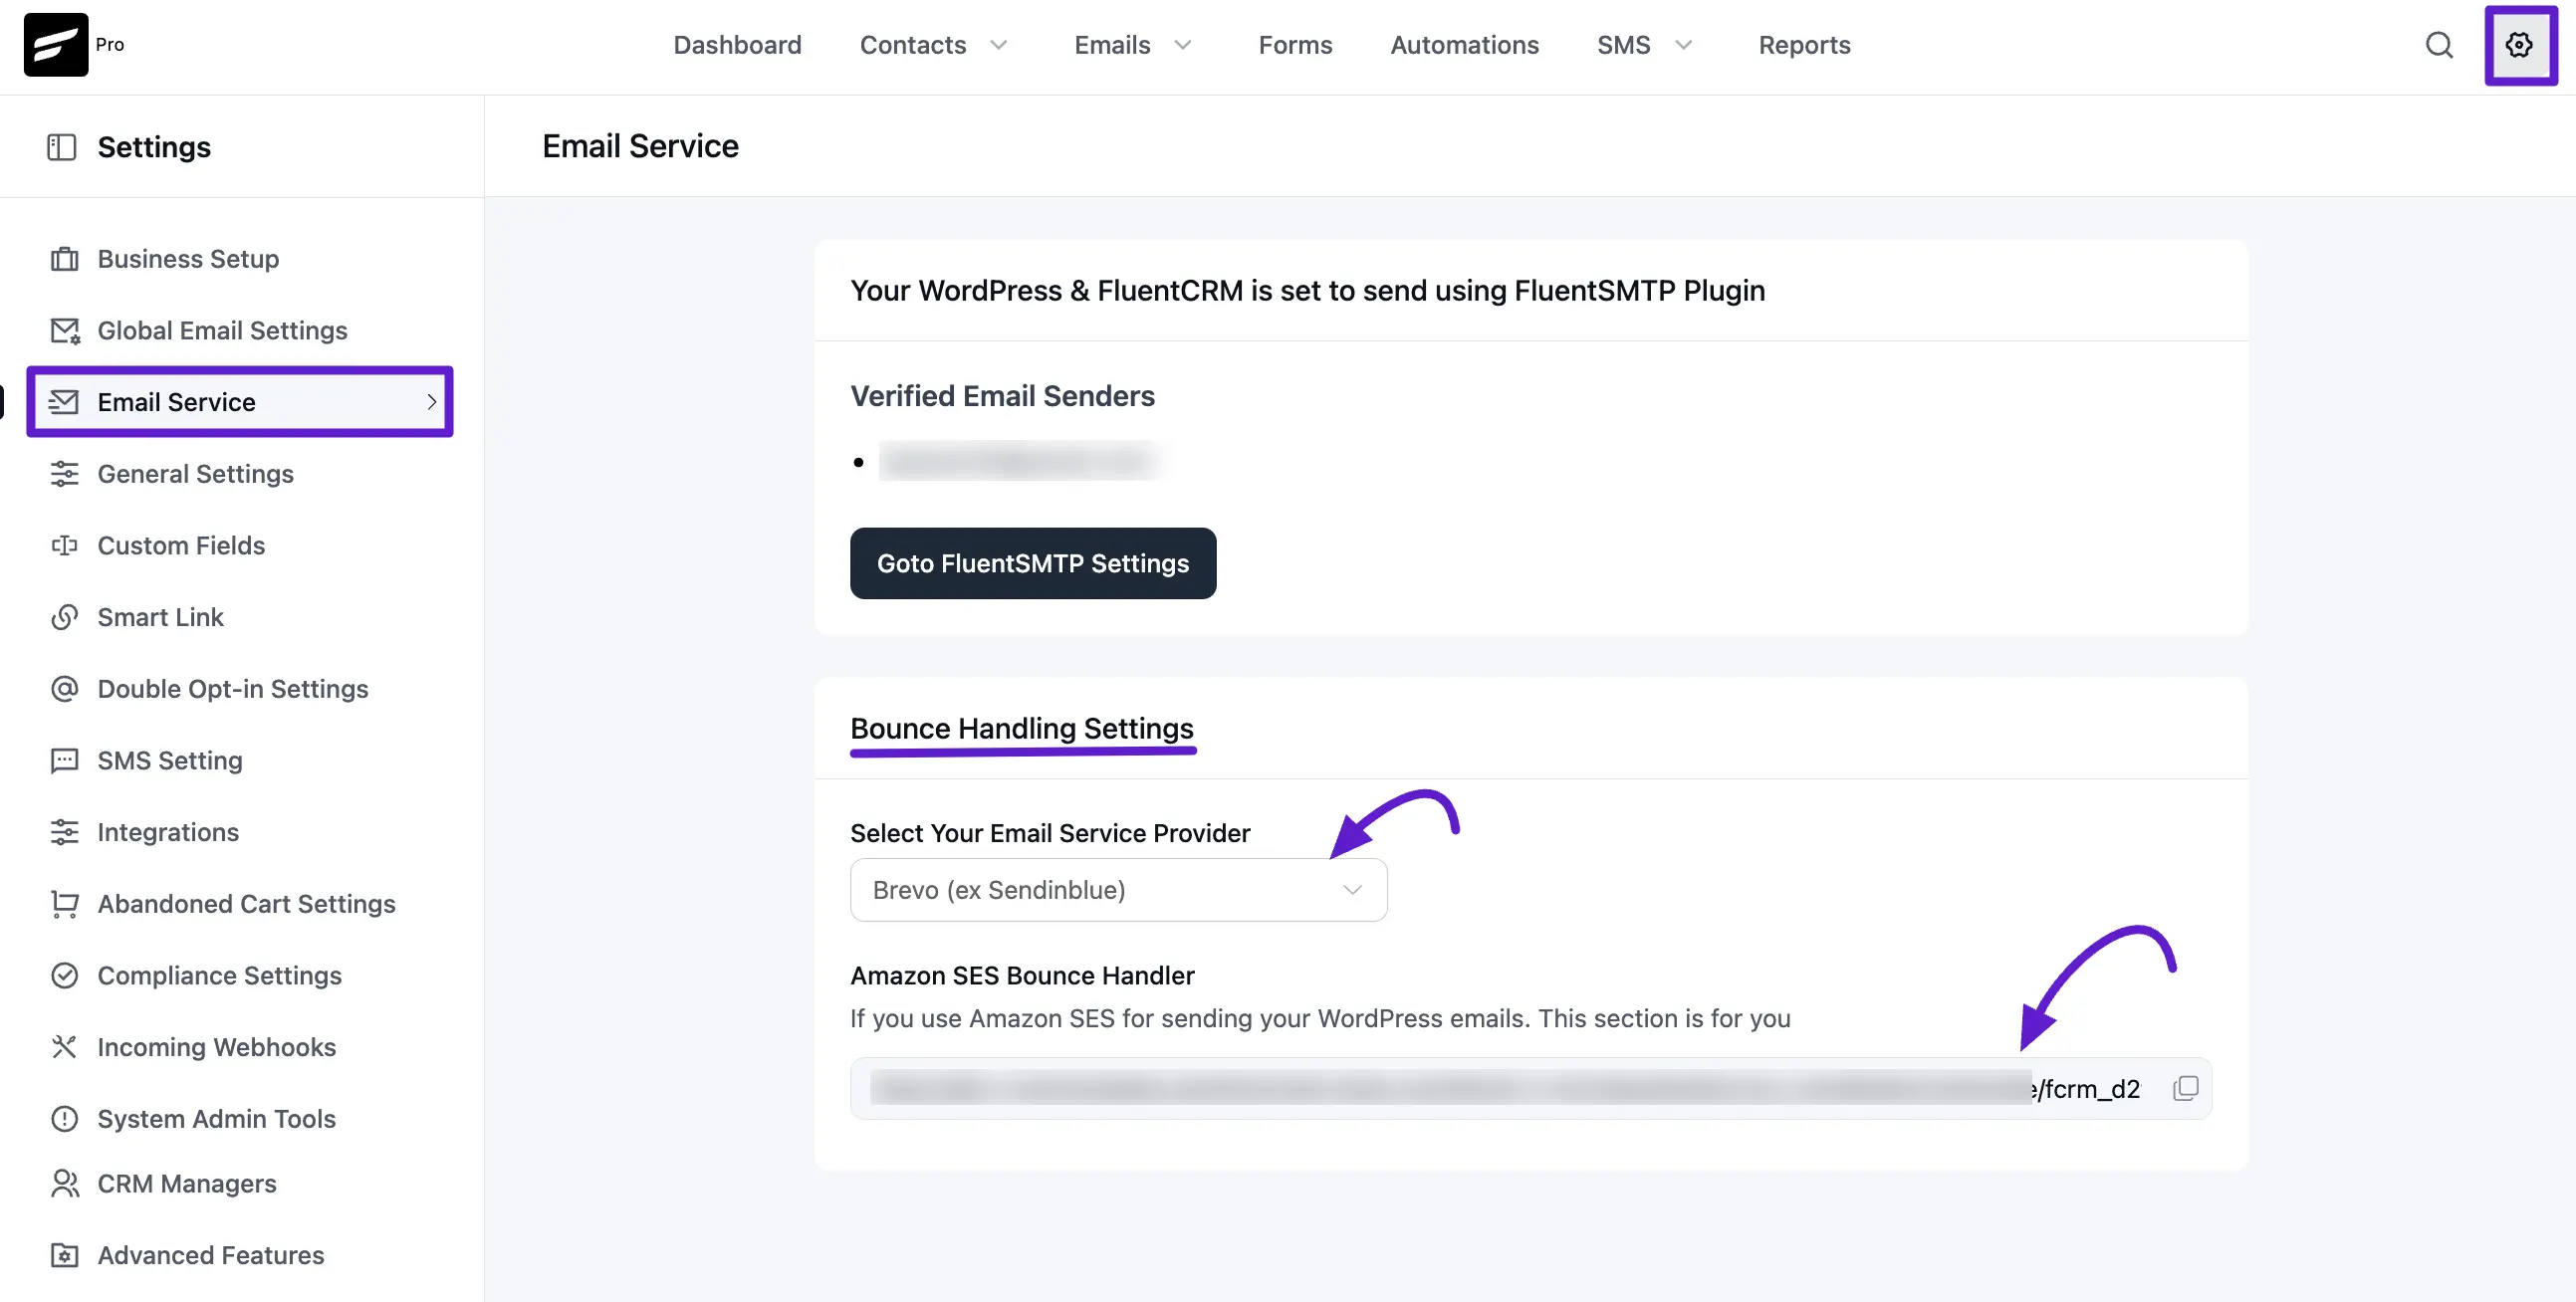Open the search magnifier icon

pyautogui.click(x=2439, y=45)
